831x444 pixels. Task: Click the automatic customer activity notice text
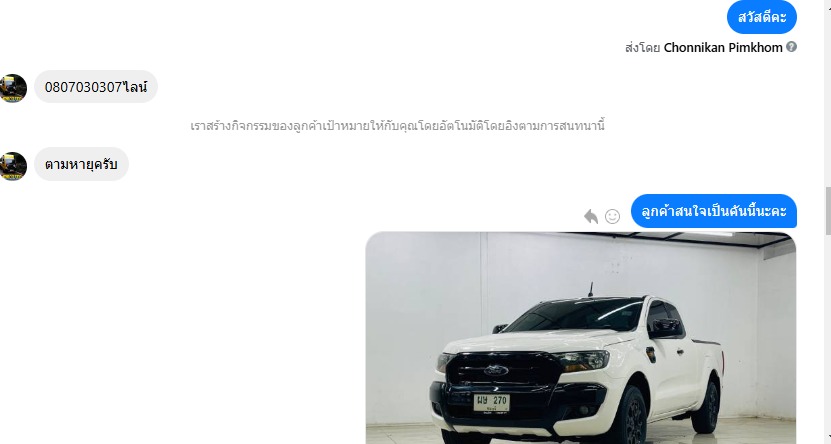(x=397, y=126)
